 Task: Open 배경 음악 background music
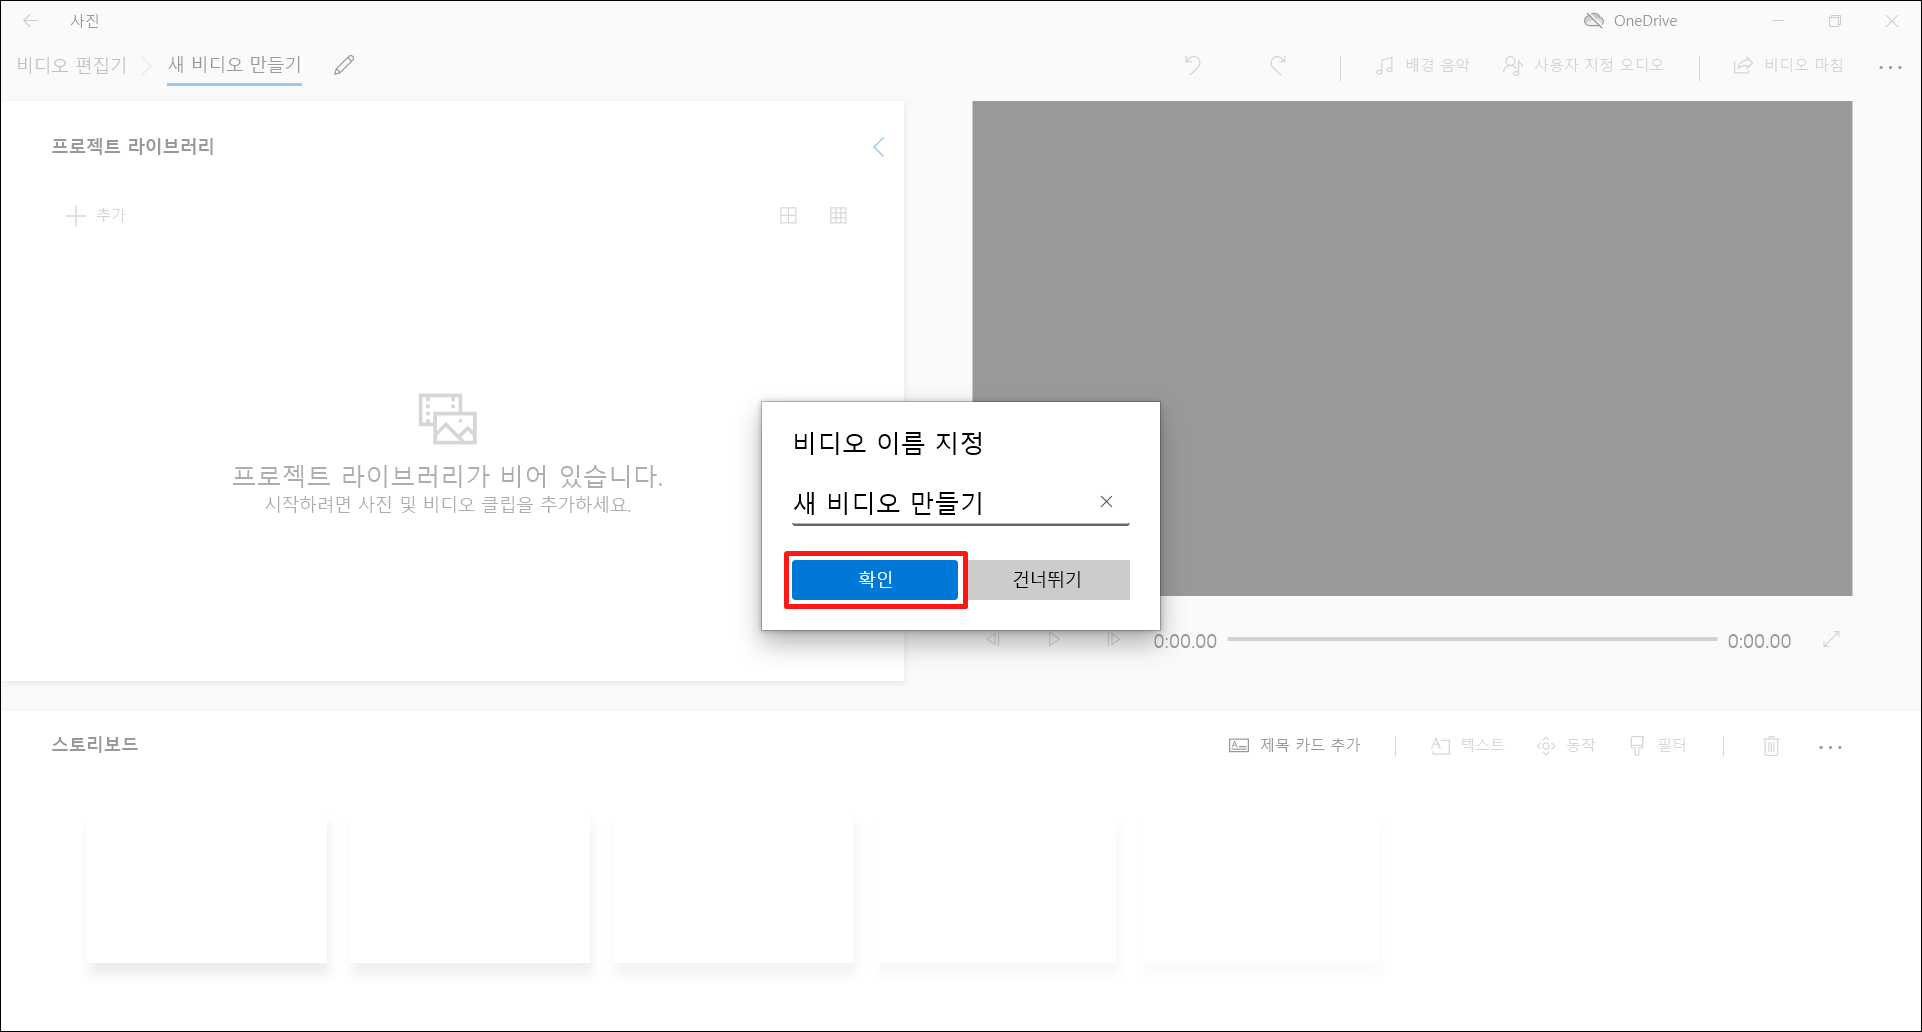pyautogui.click(x=1422, y=65)
